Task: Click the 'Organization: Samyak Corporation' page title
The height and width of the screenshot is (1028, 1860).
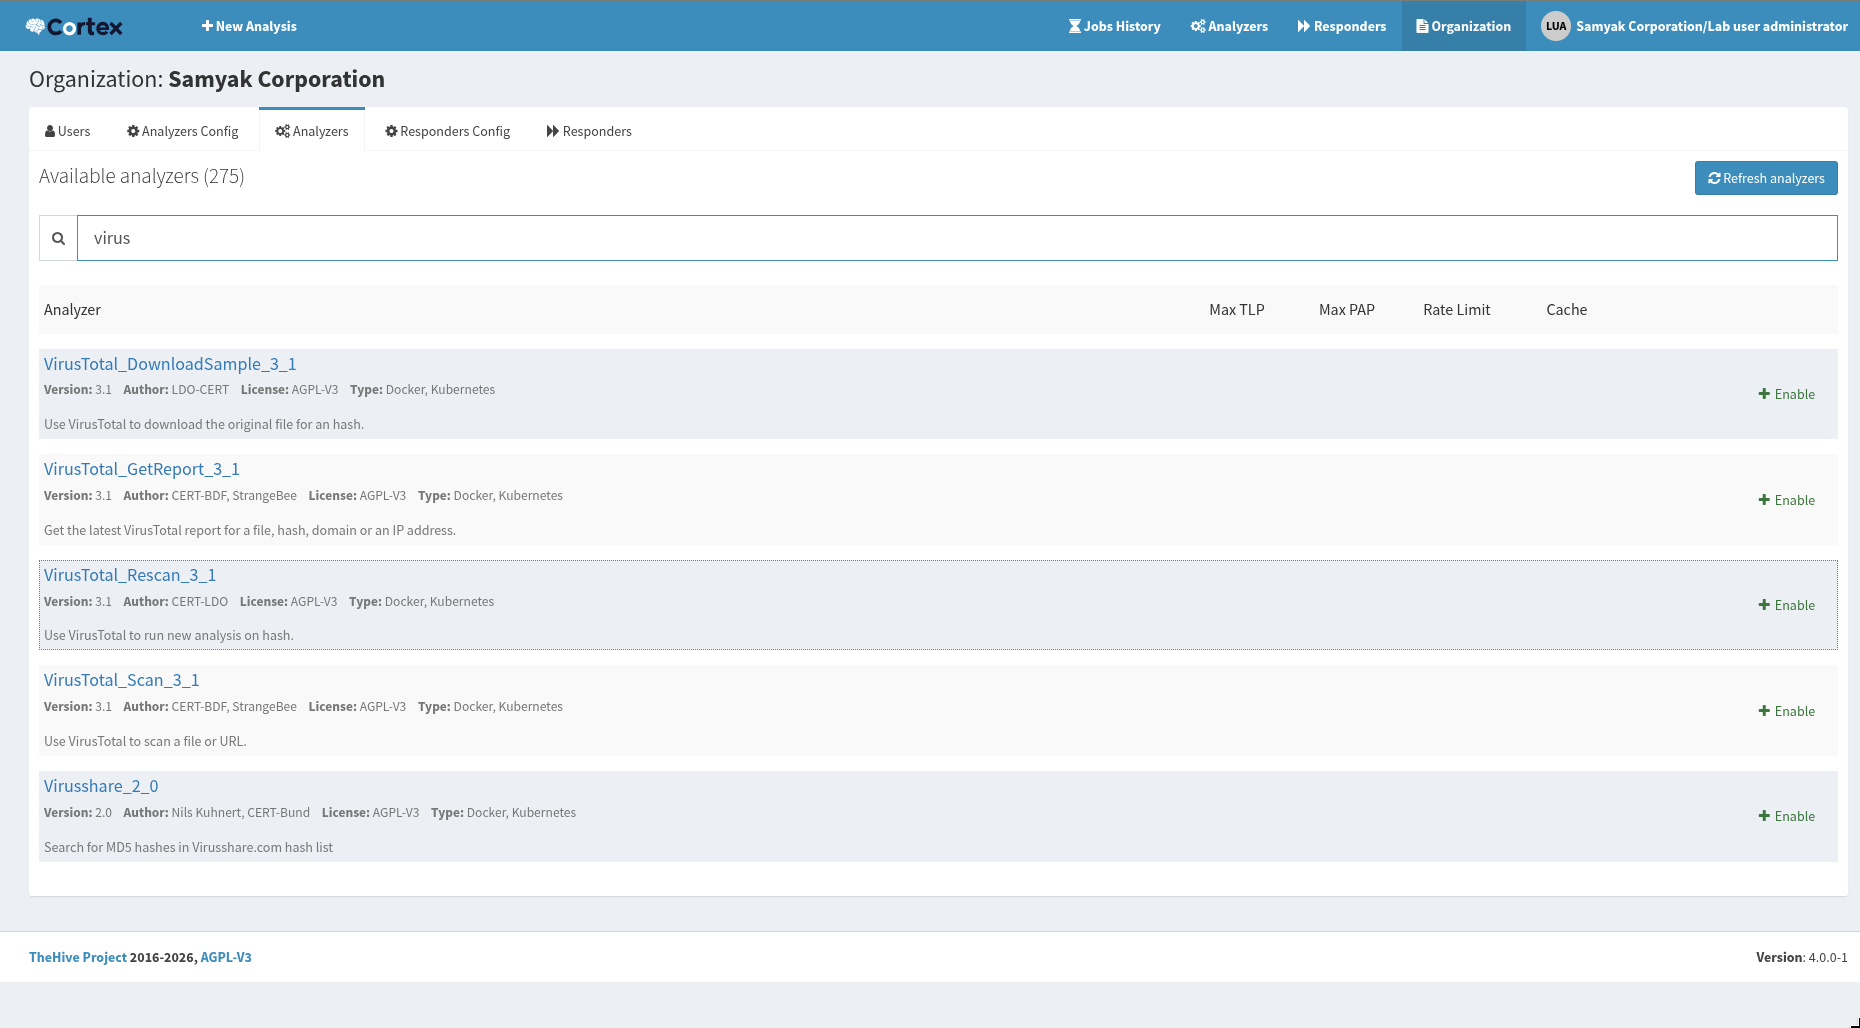Action: tap(207, 79)
